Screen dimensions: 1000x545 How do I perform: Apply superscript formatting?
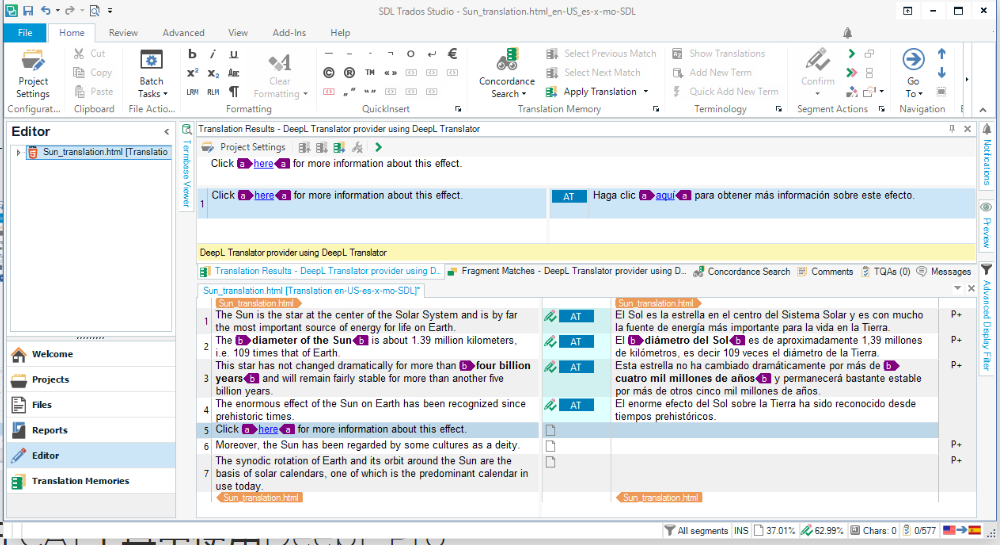point(192,73)
